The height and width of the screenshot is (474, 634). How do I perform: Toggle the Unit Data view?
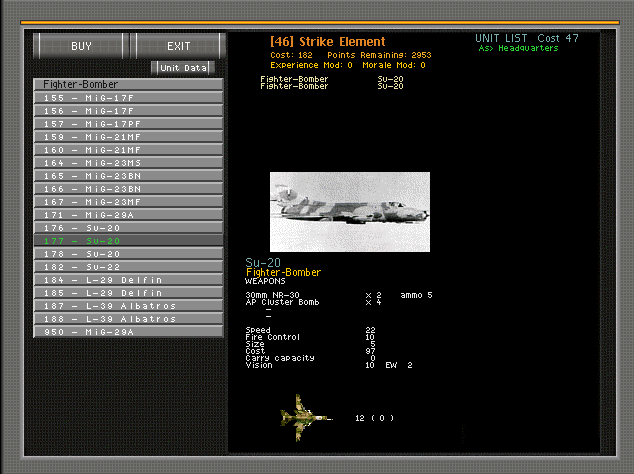point(183,67)
